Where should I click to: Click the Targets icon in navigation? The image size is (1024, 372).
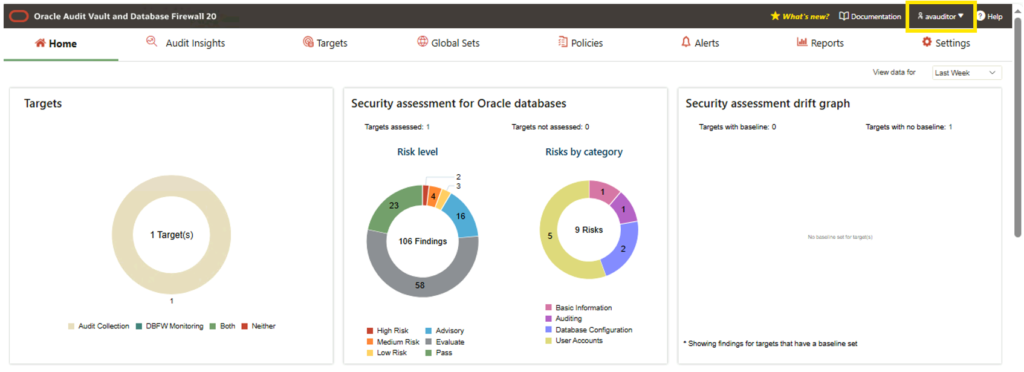coord(308,43)
